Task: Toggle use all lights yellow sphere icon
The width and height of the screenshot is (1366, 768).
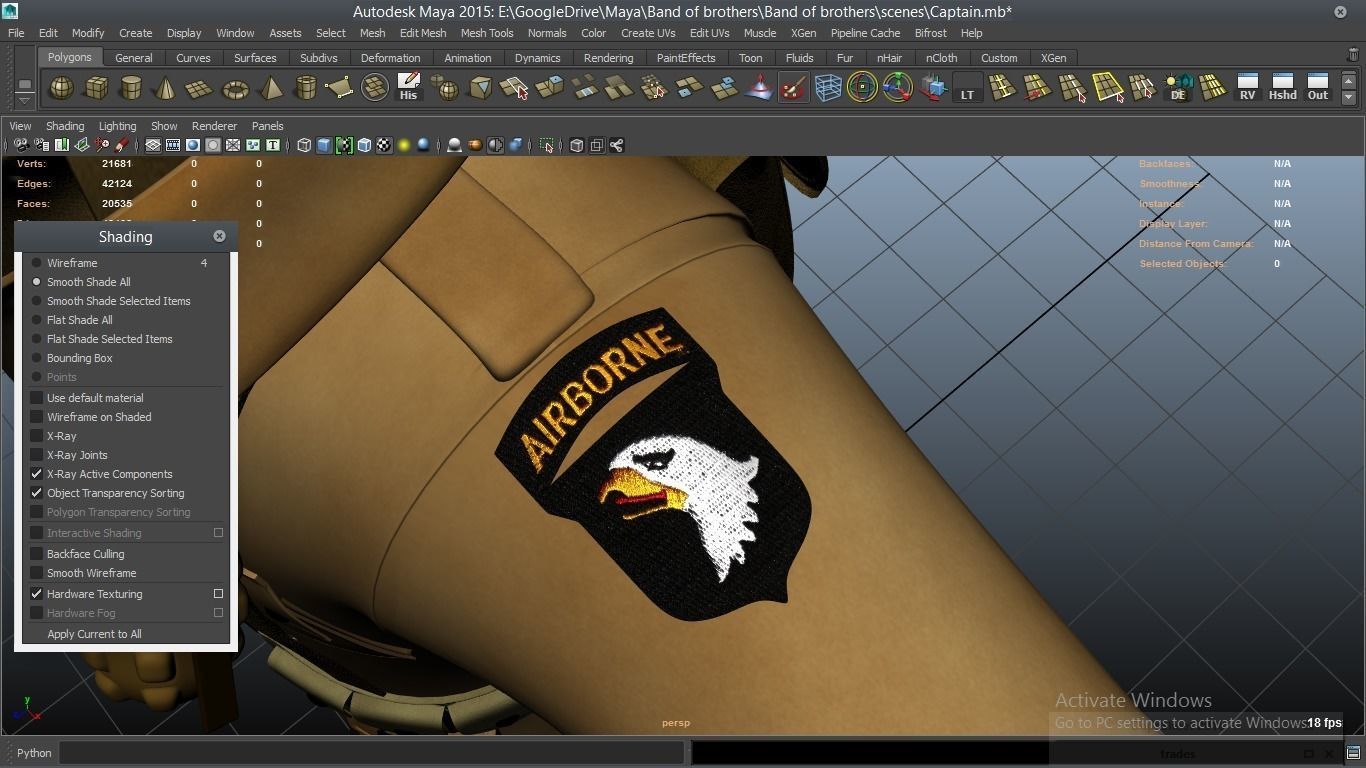Action: (x=404, y=146)
